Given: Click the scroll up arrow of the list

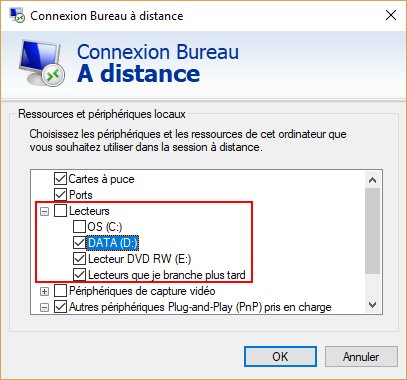Looking at the screenshot, I should (372, 180).
